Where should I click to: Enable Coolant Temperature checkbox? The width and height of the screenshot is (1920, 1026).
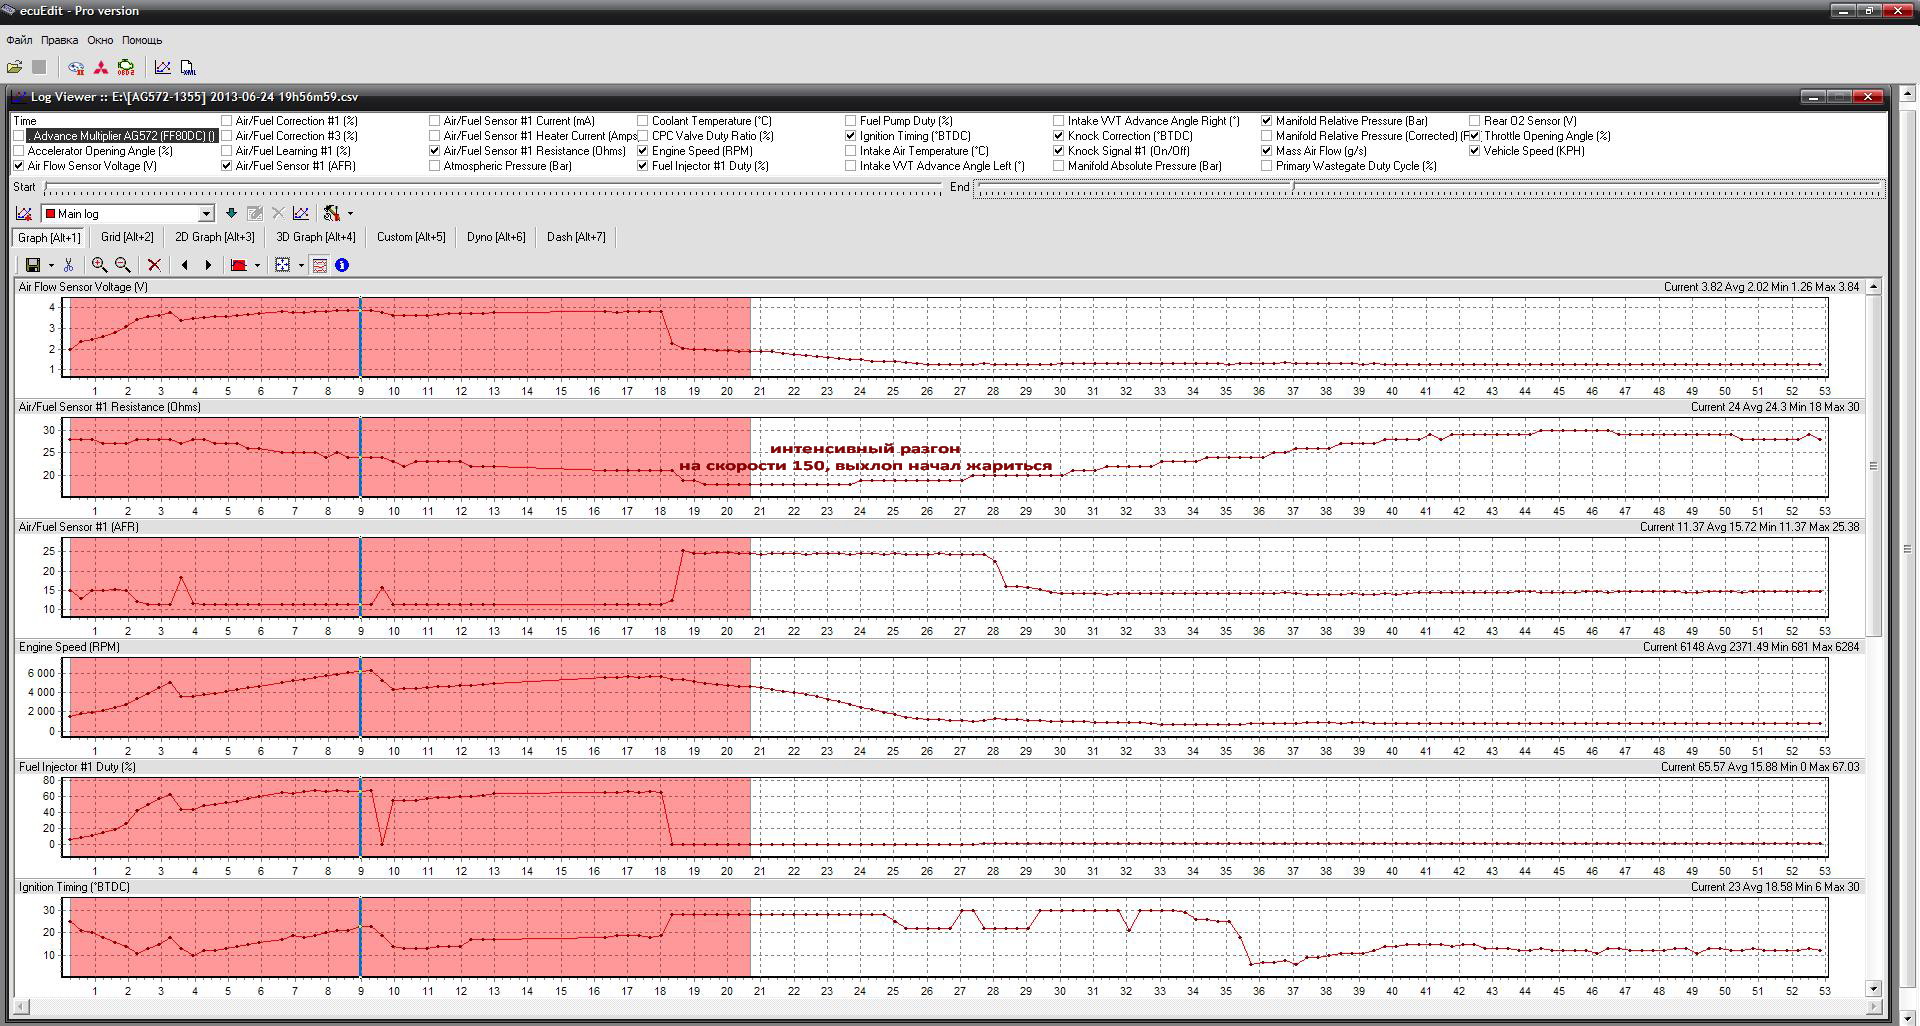pos(643,121)
